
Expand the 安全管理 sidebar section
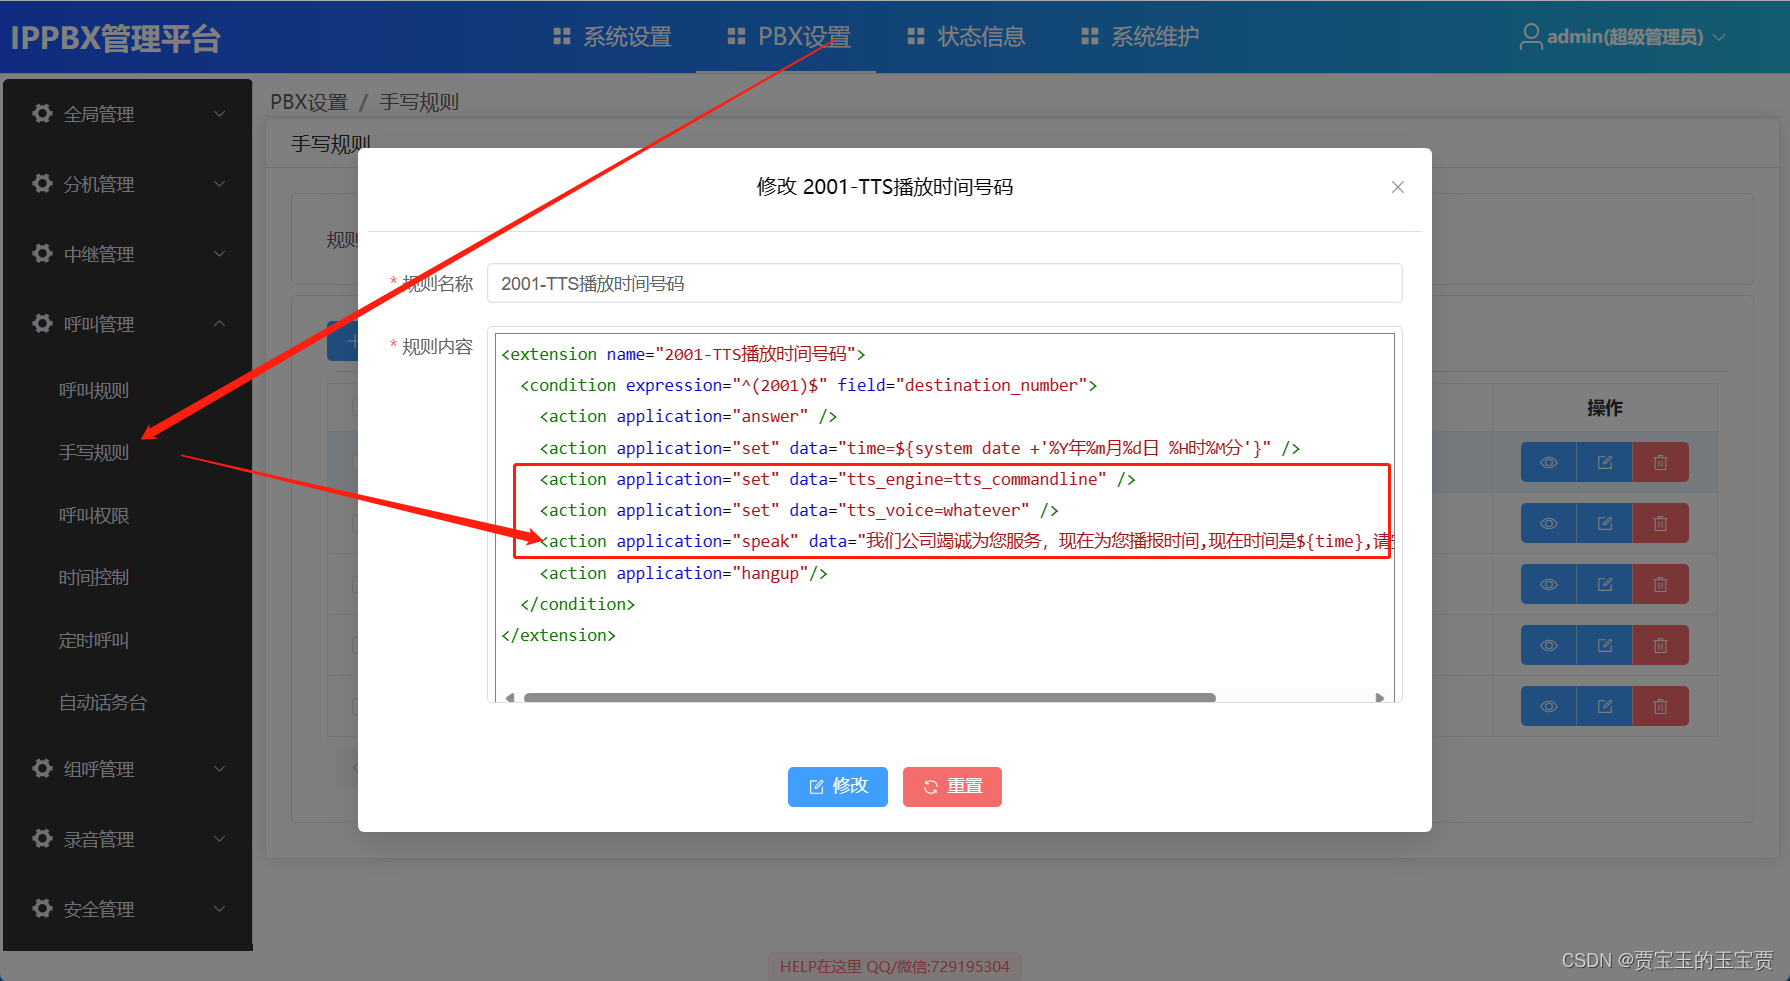[128, 909]
